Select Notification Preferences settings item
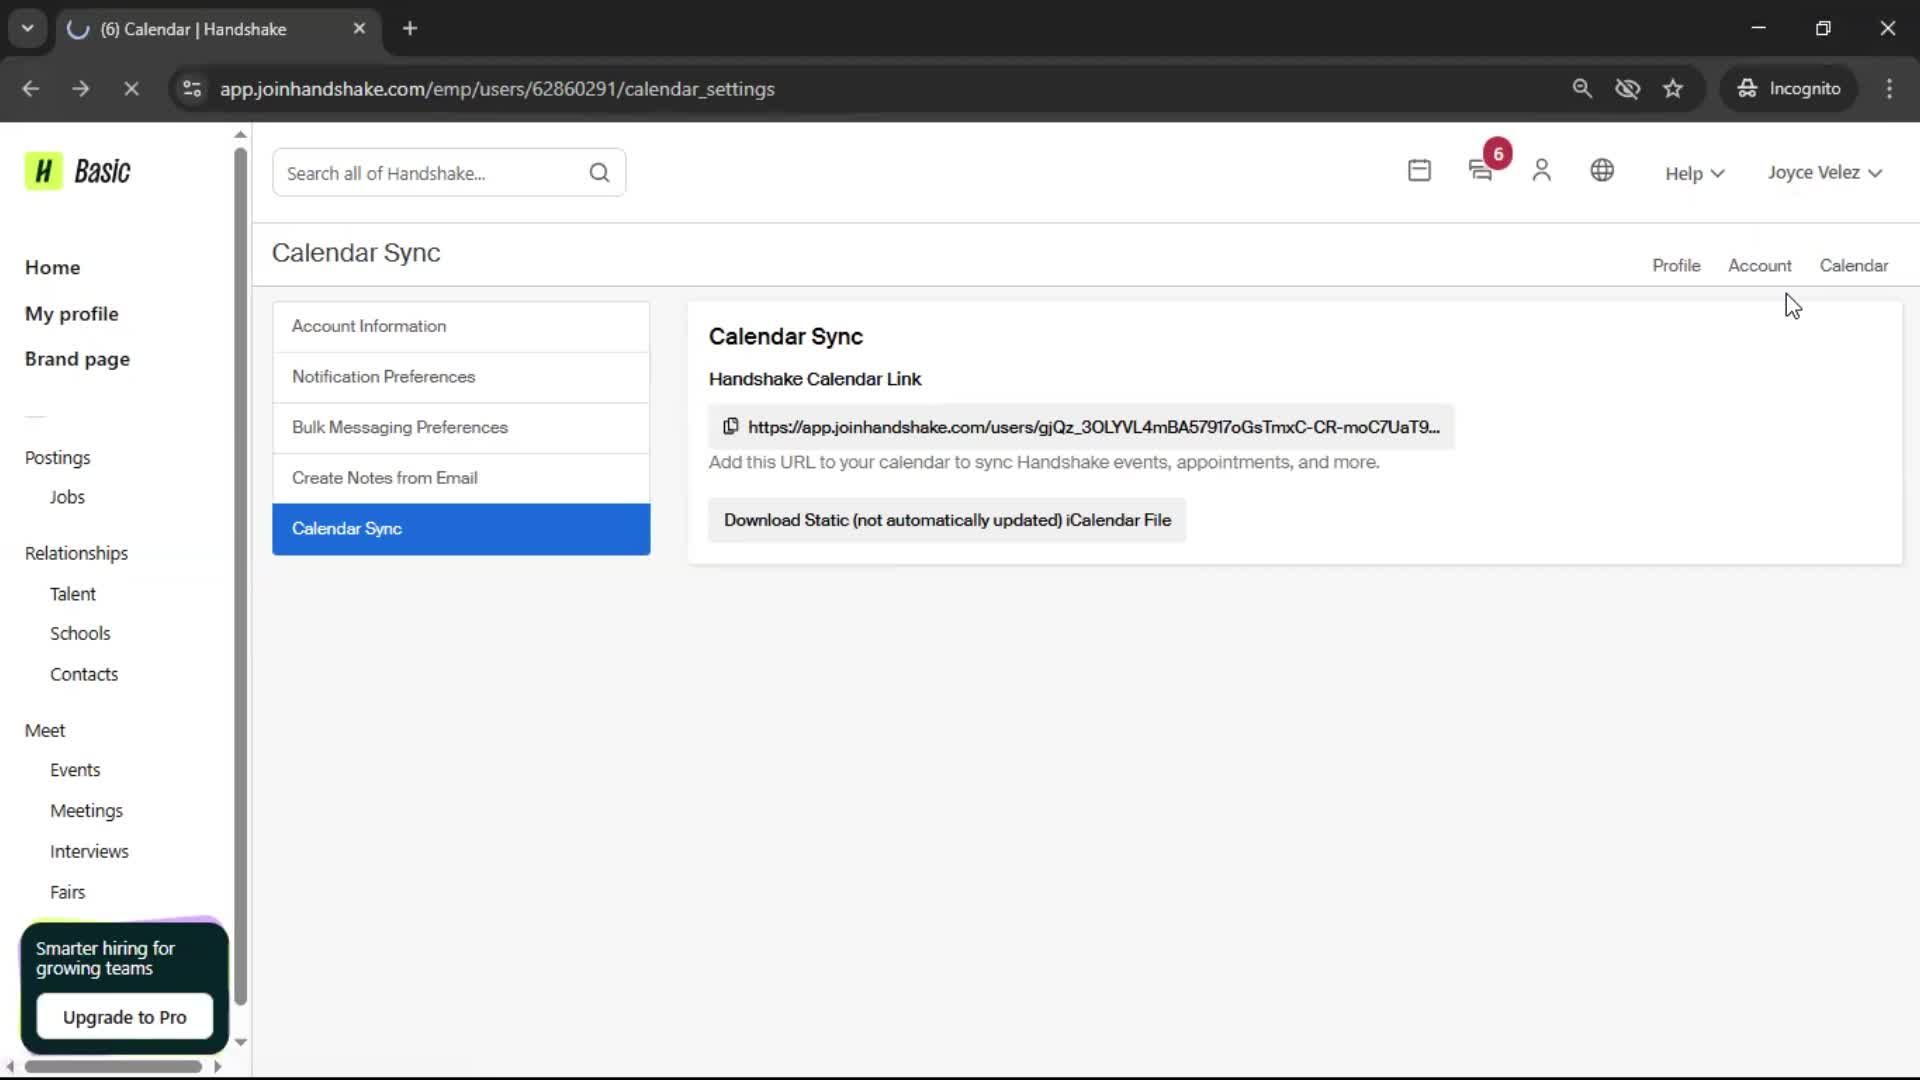The width and height of the screenshot is (1920, 1080). pyautogui.click(x=461, y=377)
